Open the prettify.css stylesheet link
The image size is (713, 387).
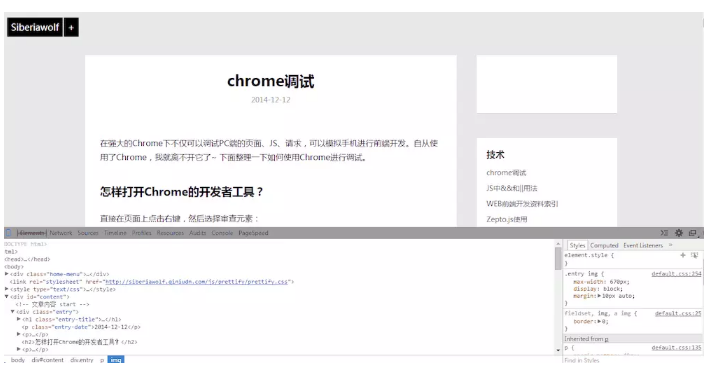click(x=196, y=281)
